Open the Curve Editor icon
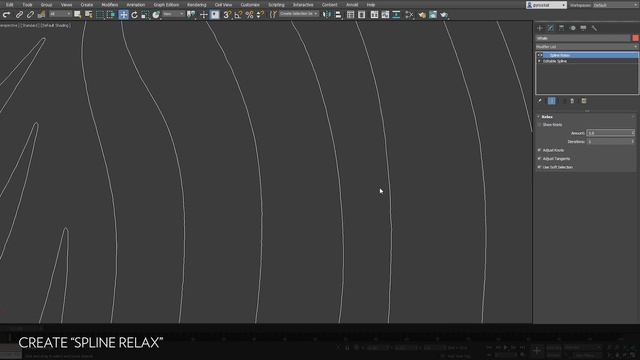 [385, 15]
